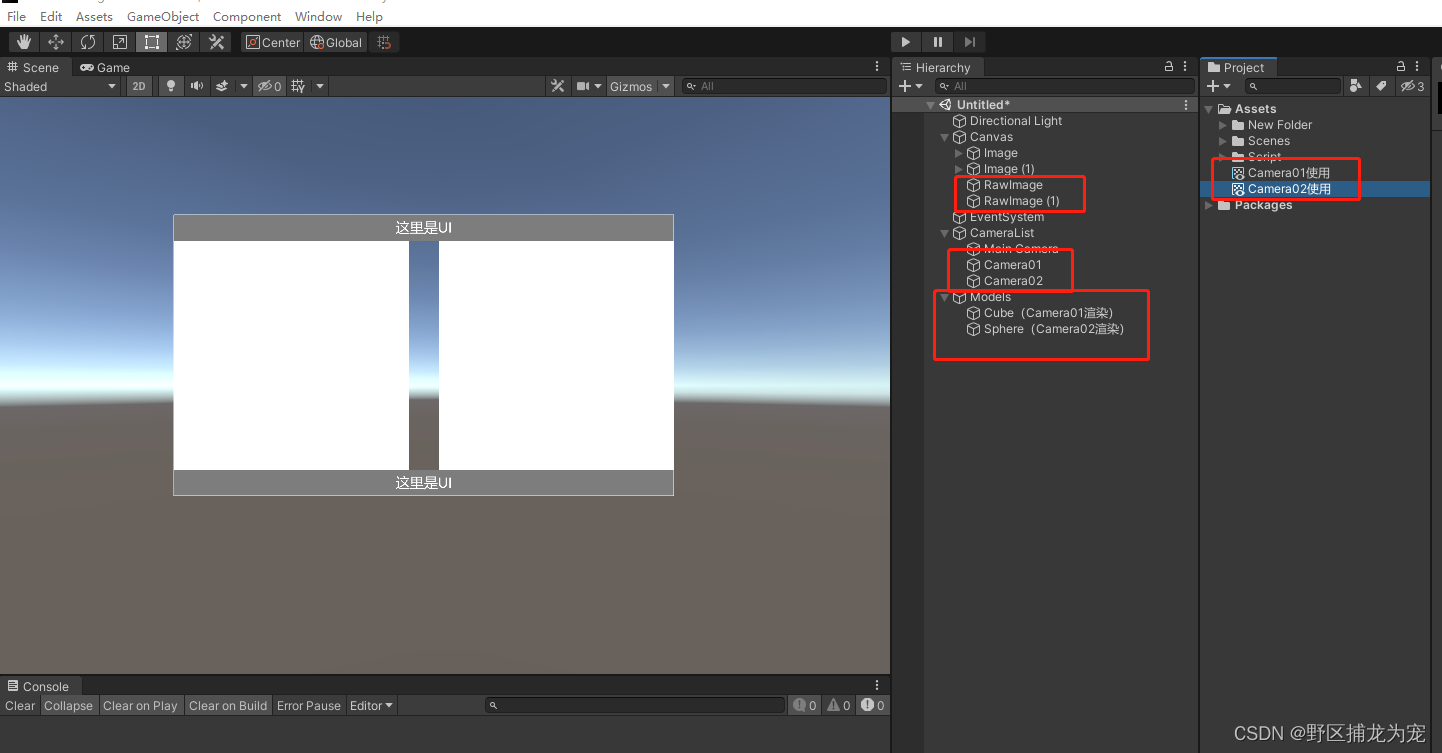The height and width of the screenshot is (753, 1442).
Task: Select the Hand tool in the toolbar
Action: click(x=22, y=41)
